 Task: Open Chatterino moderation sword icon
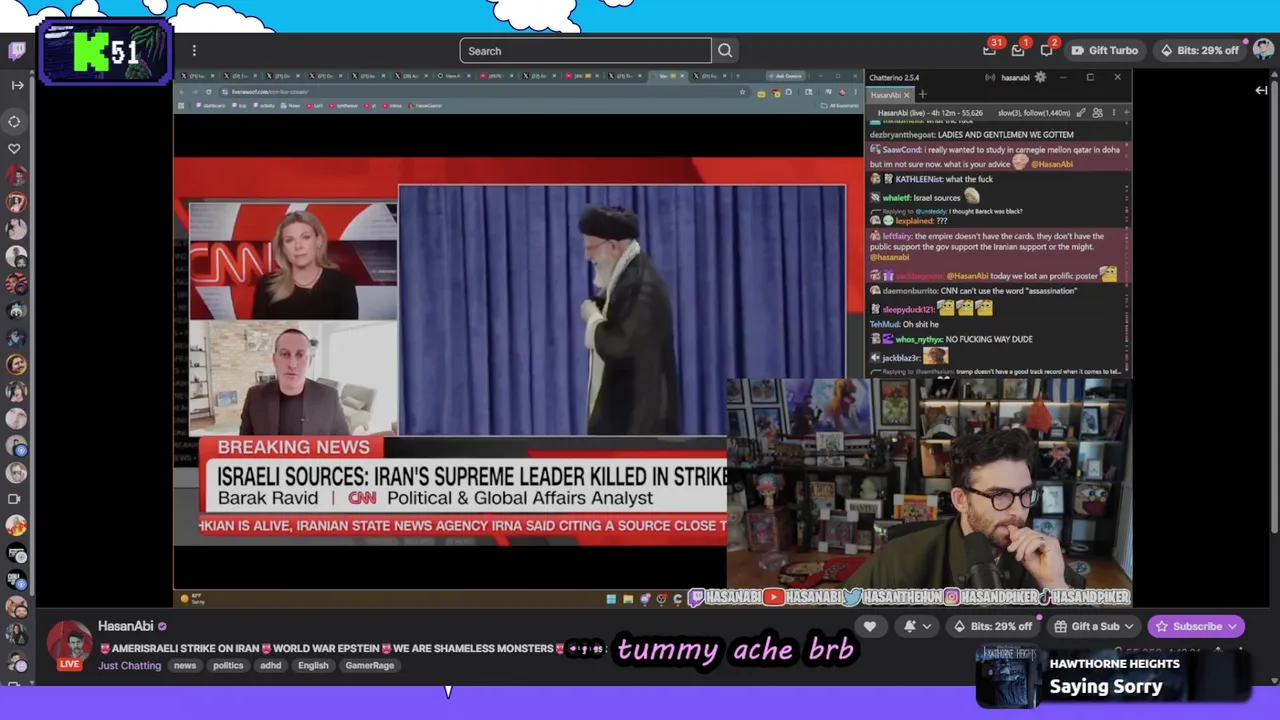[1080, 113]
